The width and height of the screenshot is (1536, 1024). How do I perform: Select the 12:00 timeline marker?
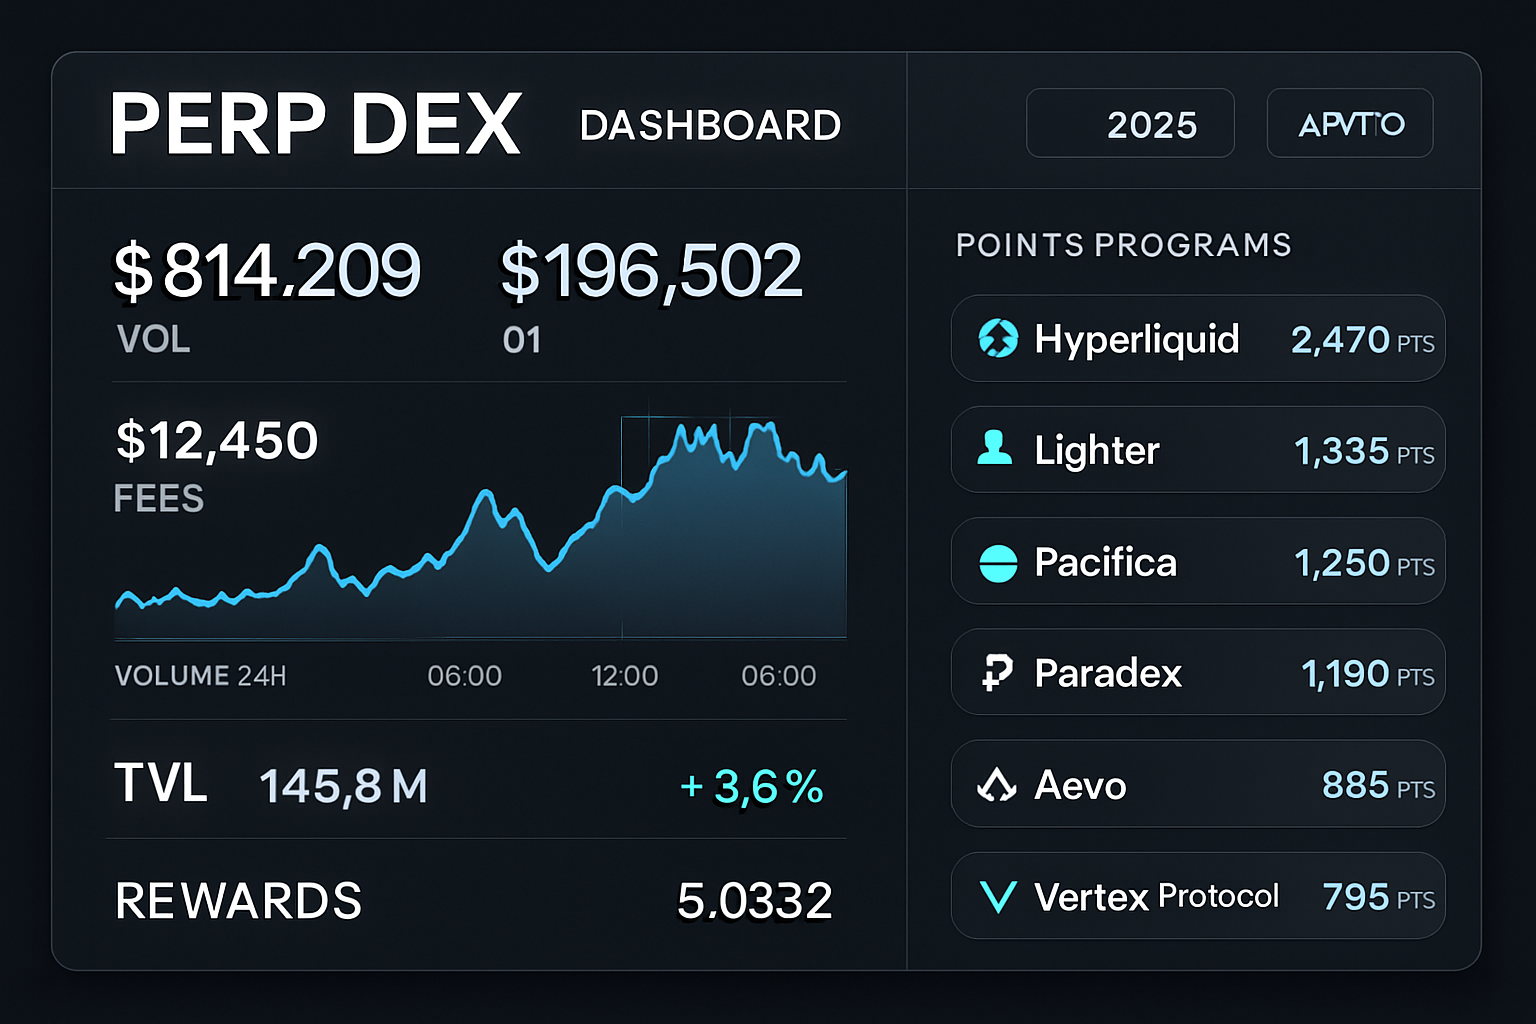[x=625, y=675]
